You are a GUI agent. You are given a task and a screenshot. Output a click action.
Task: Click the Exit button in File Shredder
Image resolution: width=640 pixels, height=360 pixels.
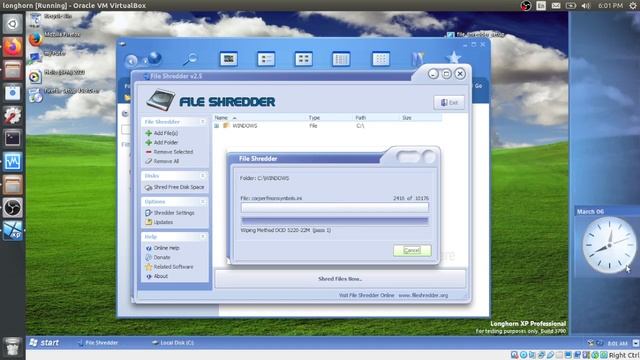point(449,102)
